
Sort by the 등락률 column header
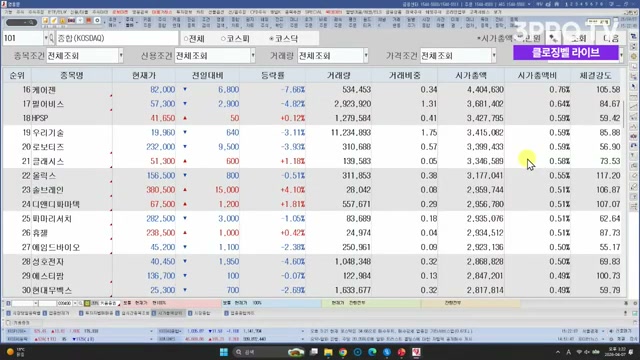[x=273, y=76]
